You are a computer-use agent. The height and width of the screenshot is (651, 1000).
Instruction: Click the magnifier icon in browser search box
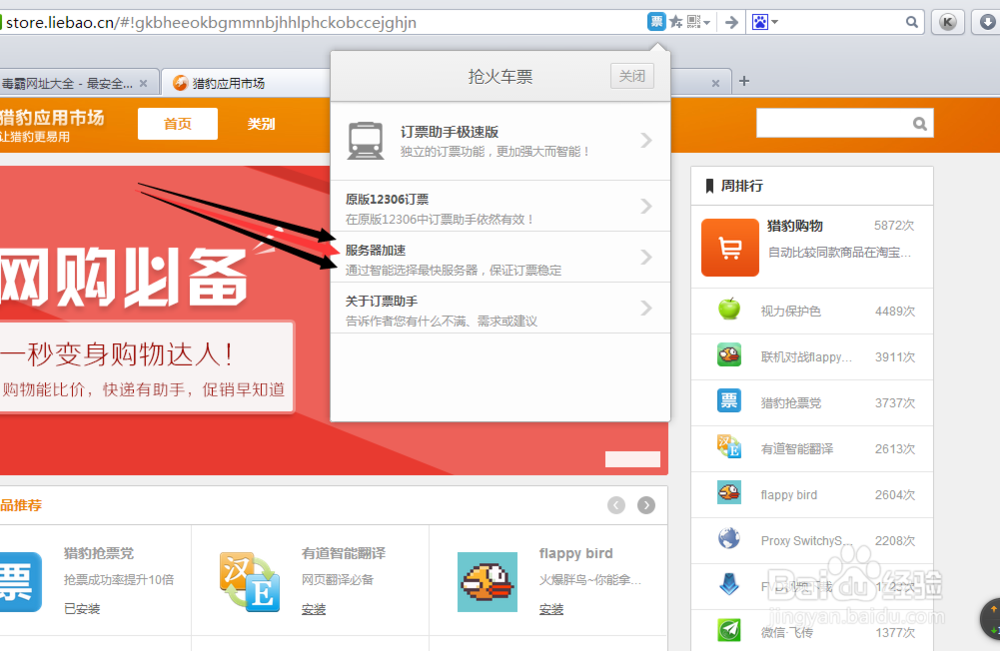[912, 22]
